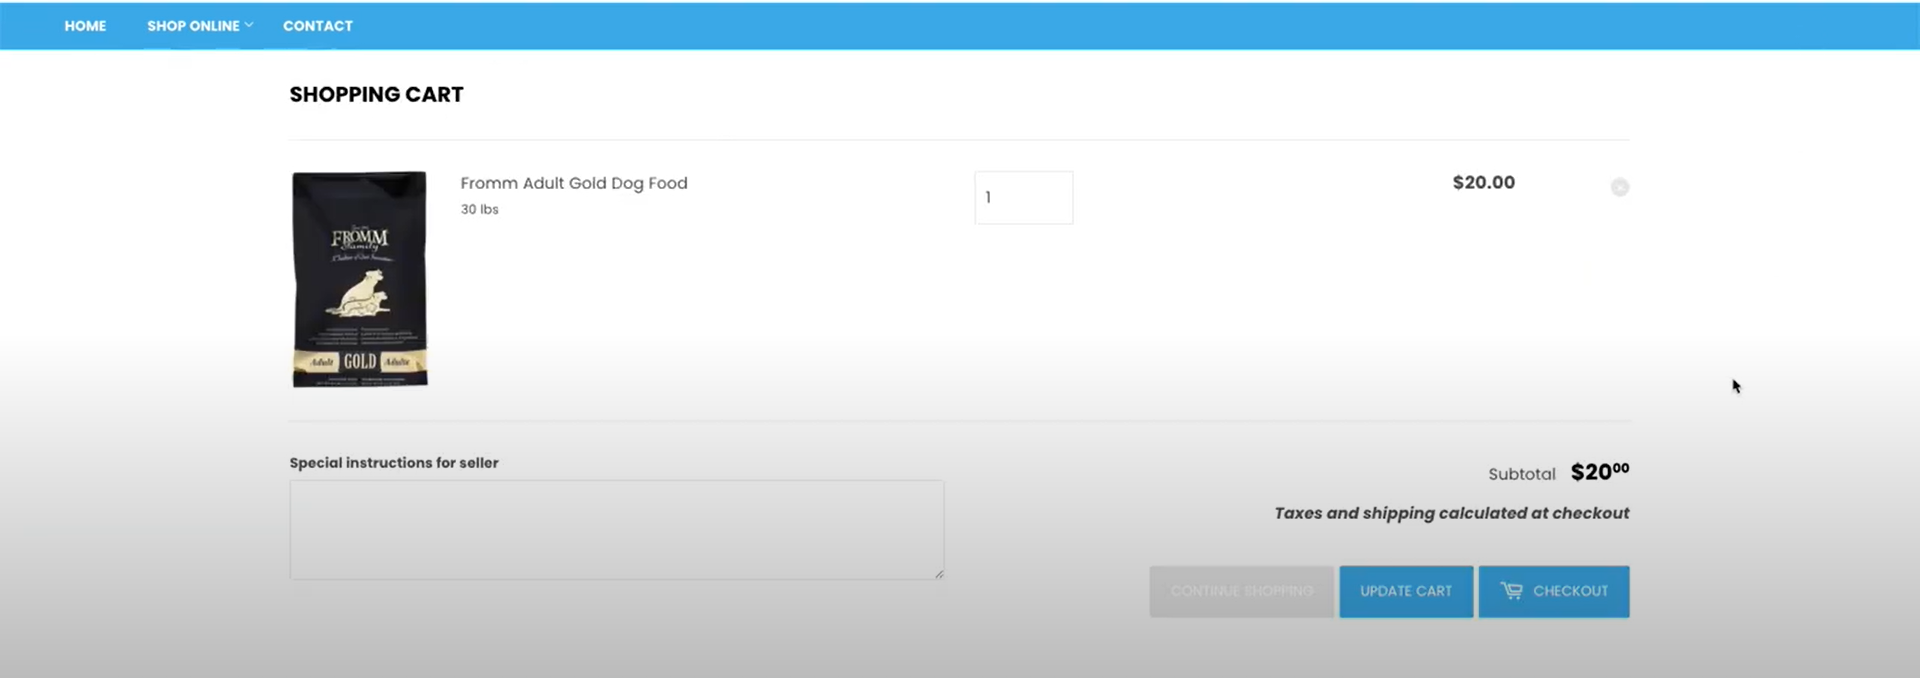Remove Fromm dog food from cart

(x=1619, y=187)
